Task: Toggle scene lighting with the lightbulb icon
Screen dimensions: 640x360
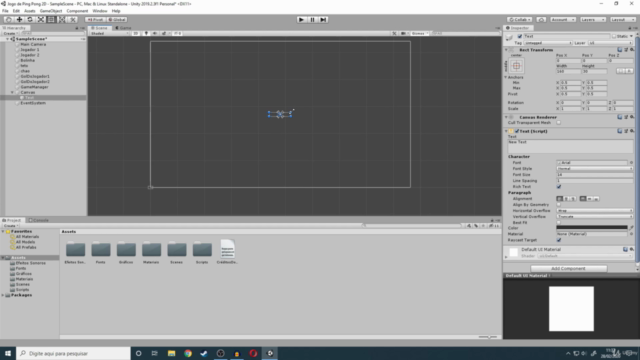Action: click(x=146, y=33)
